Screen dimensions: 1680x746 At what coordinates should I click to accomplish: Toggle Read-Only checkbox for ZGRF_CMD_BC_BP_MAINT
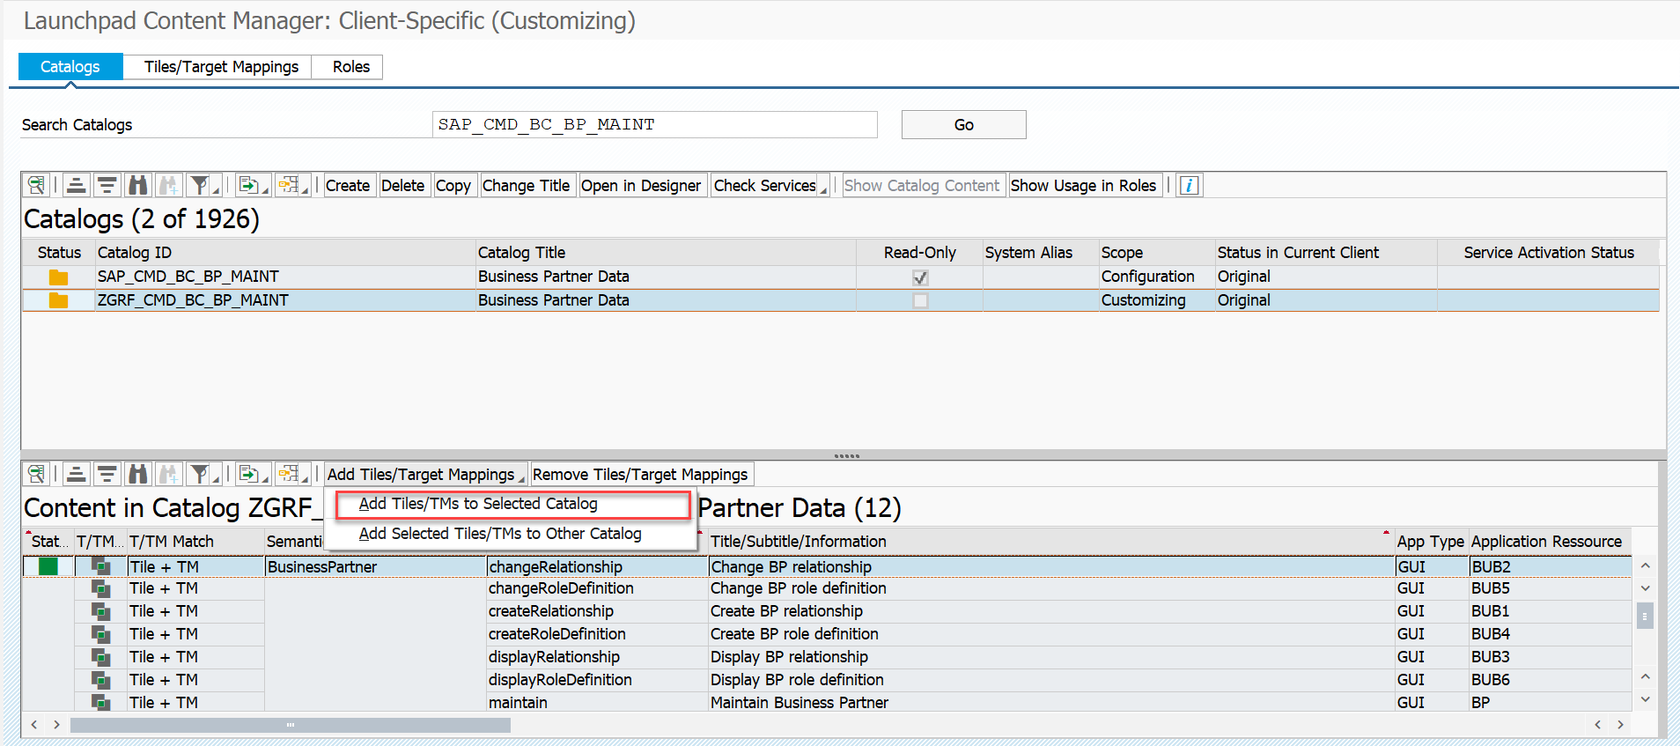pos(920,300)
